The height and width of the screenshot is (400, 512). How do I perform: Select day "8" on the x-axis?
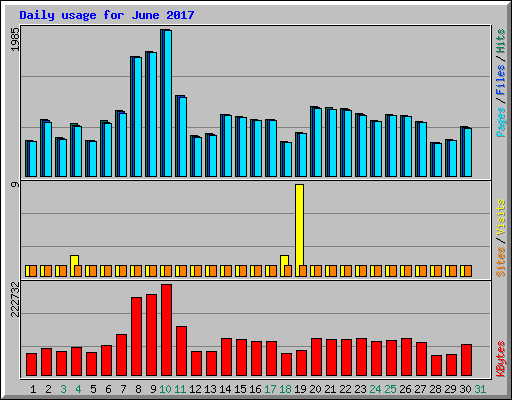pyautogui.click(x=138, y=389)
